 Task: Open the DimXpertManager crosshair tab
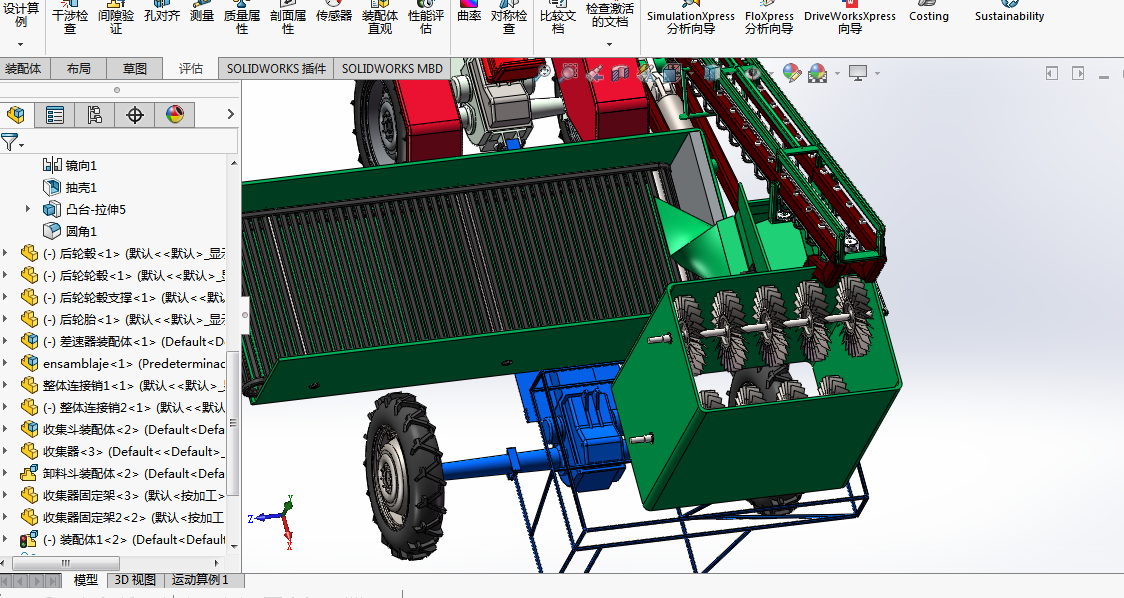(x=135, y=115)
